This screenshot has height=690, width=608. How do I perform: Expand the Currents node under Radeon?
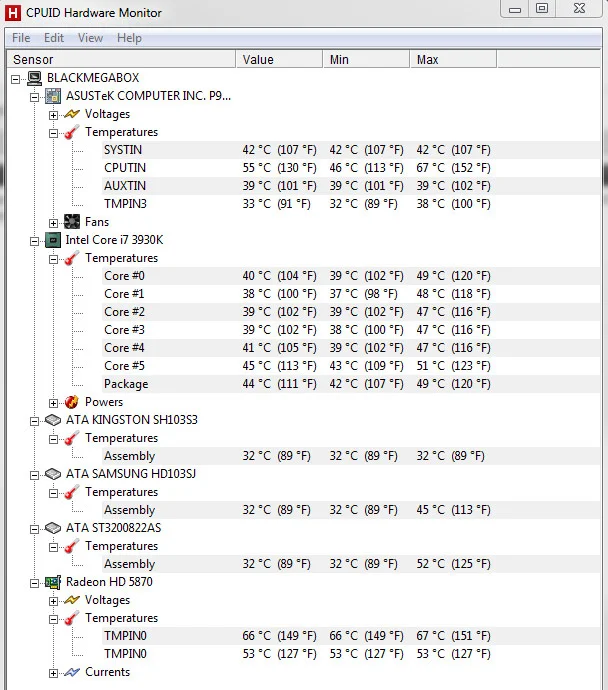[54, 672]
